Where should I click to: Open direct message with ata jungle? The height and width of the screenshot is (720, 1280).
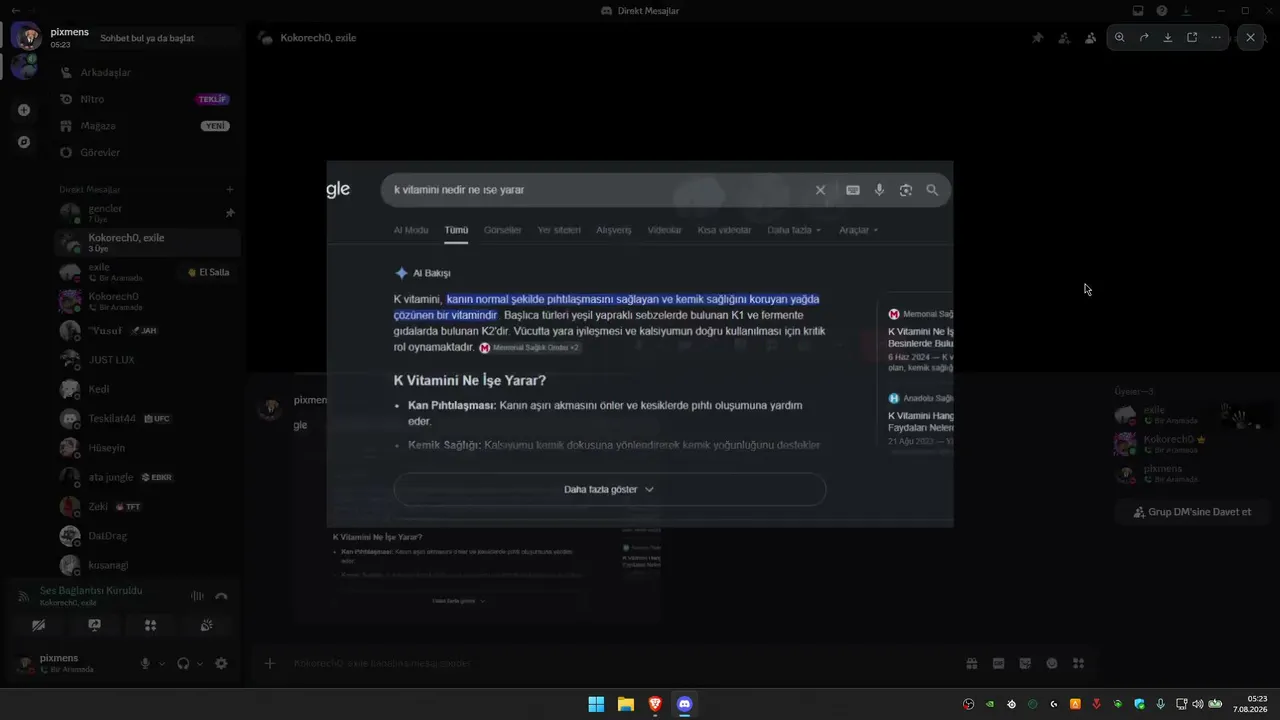point(148,477)
